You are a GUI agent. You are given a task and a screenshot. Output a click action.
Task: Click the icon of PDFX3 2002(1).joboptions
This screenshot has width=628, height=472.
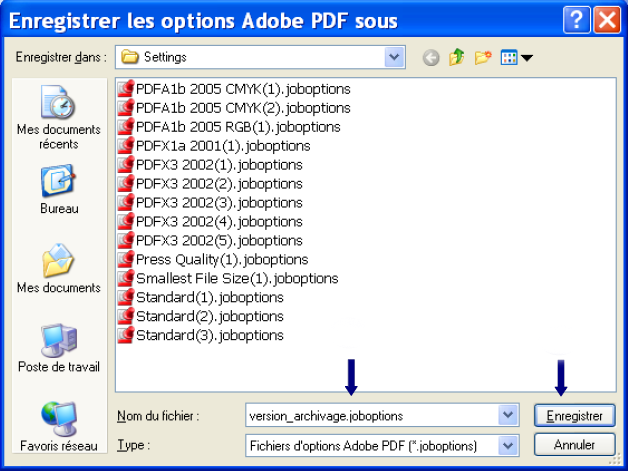click(126, 164)
